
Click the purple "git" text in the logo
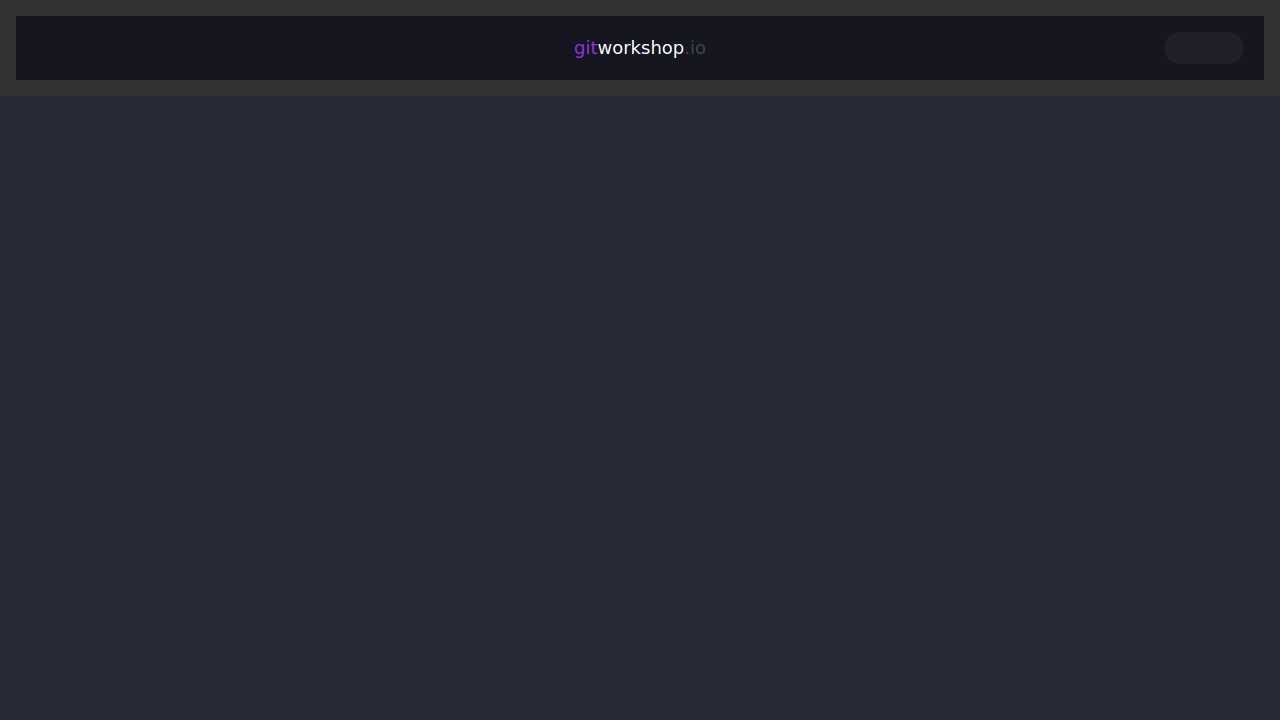pyautogui.click(x=585, y=48)
